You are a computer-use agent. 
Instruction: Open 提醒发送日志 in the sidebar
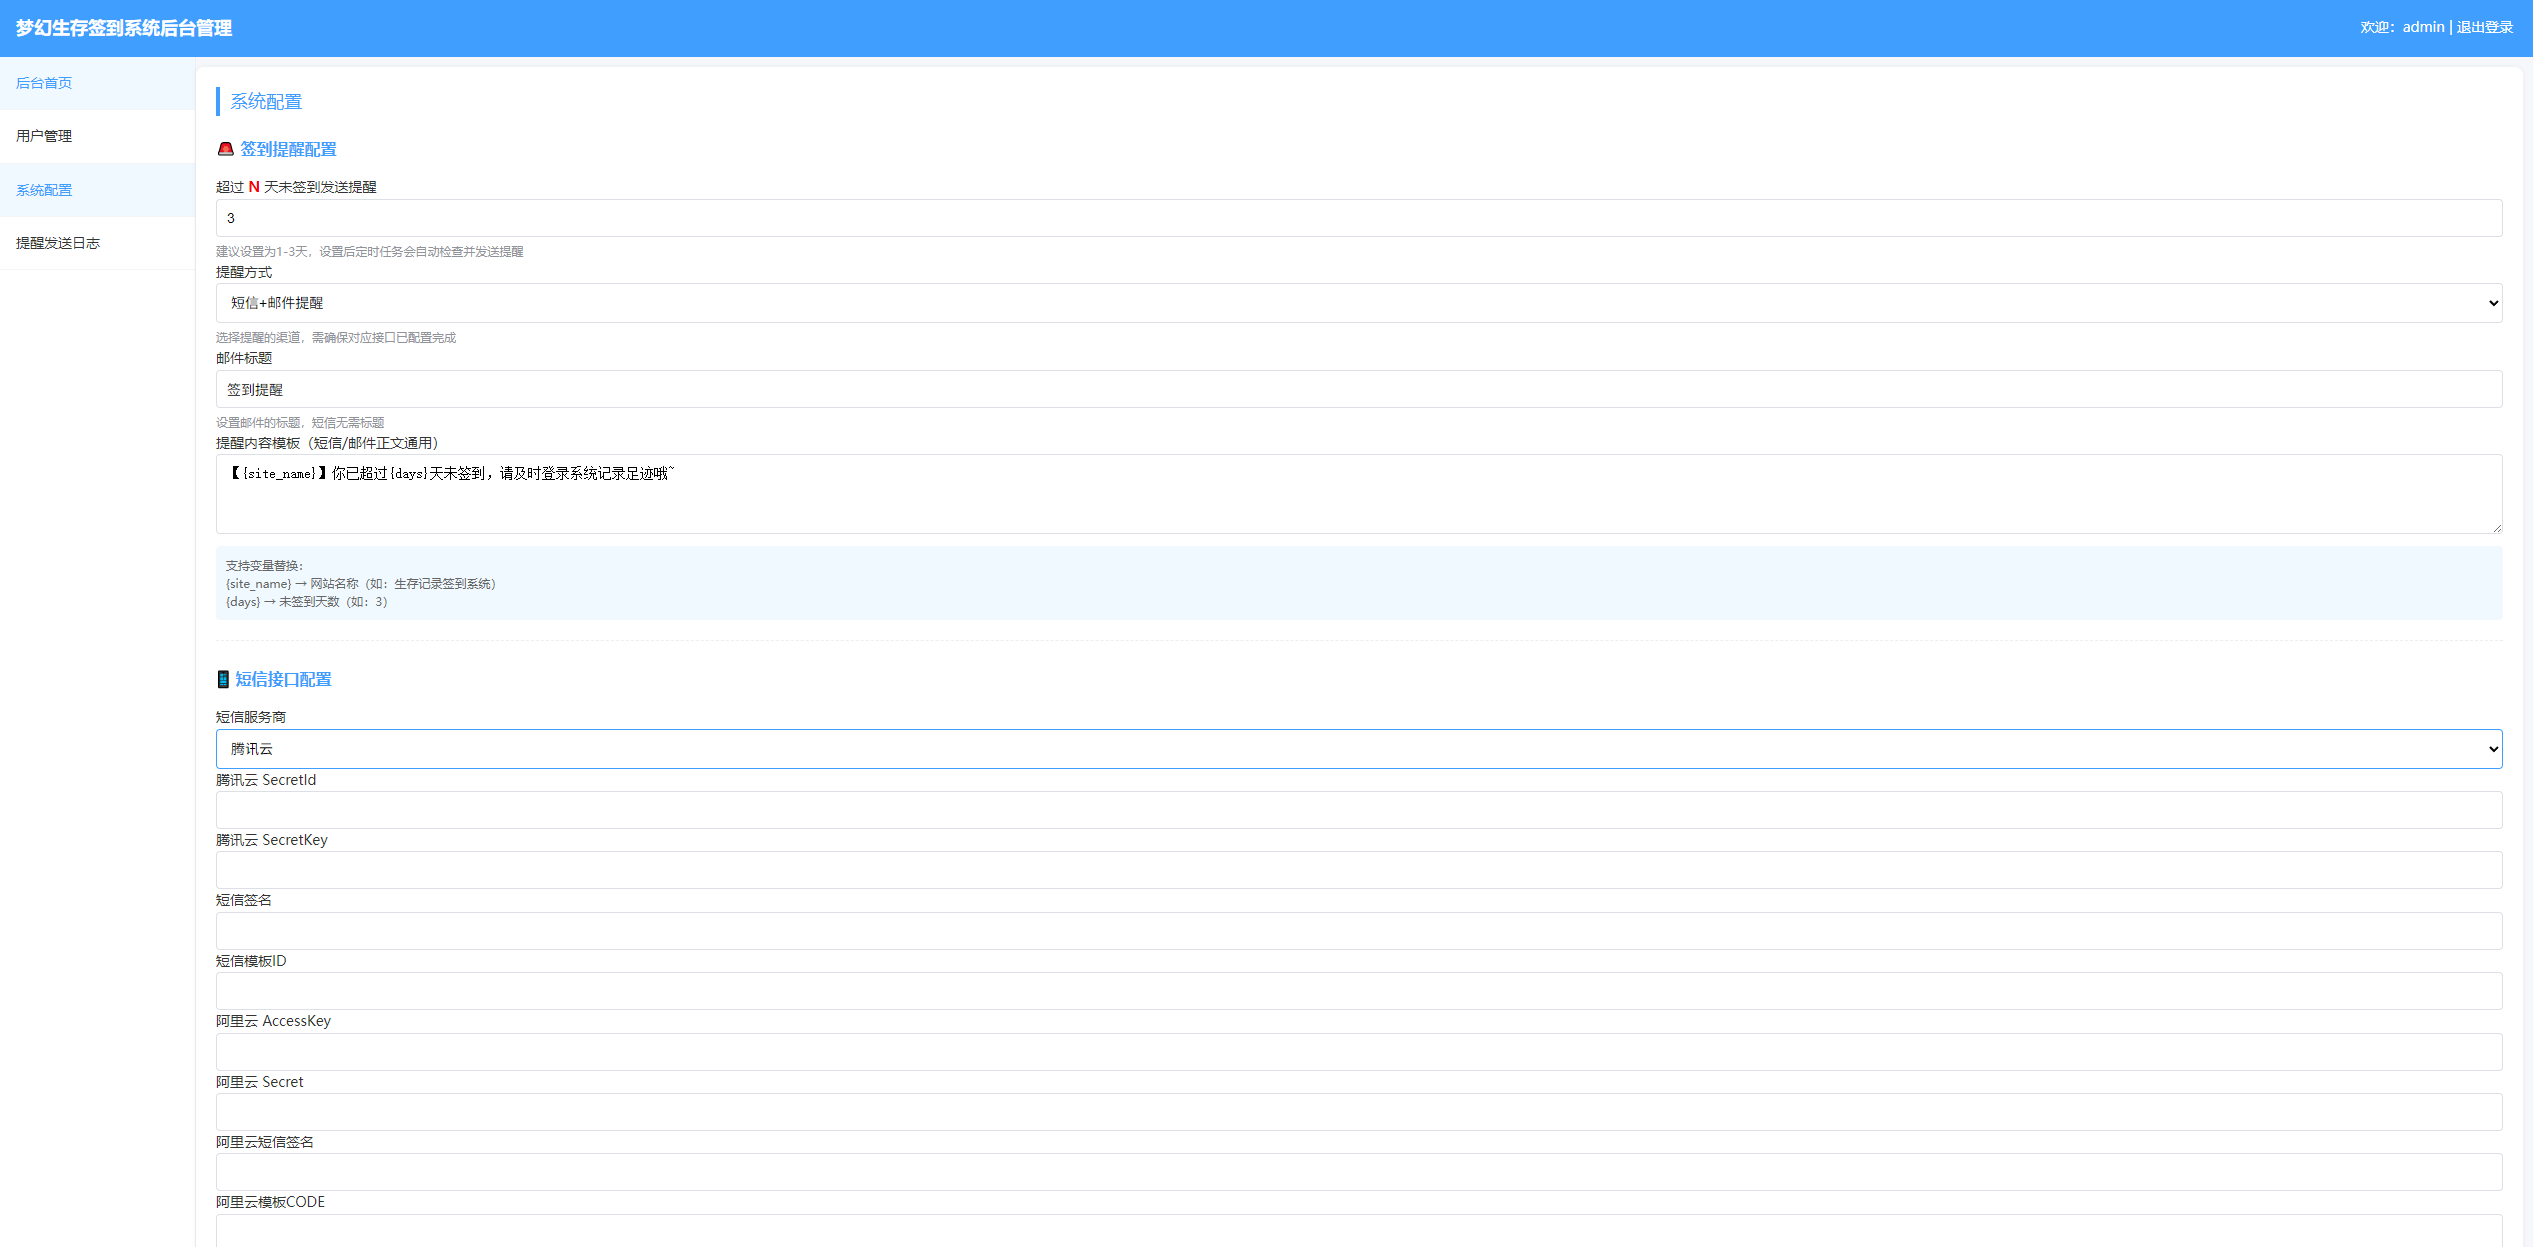58,243
